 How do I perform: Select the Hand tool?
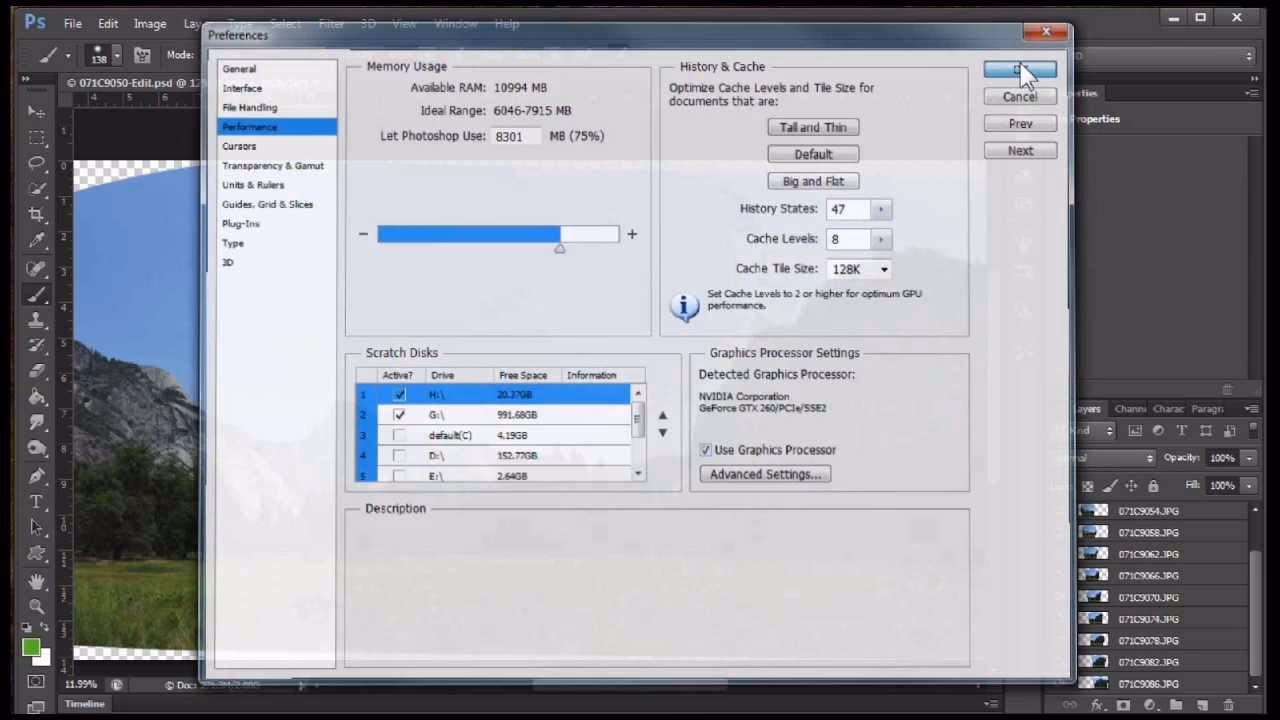click(x=37, y=580)
